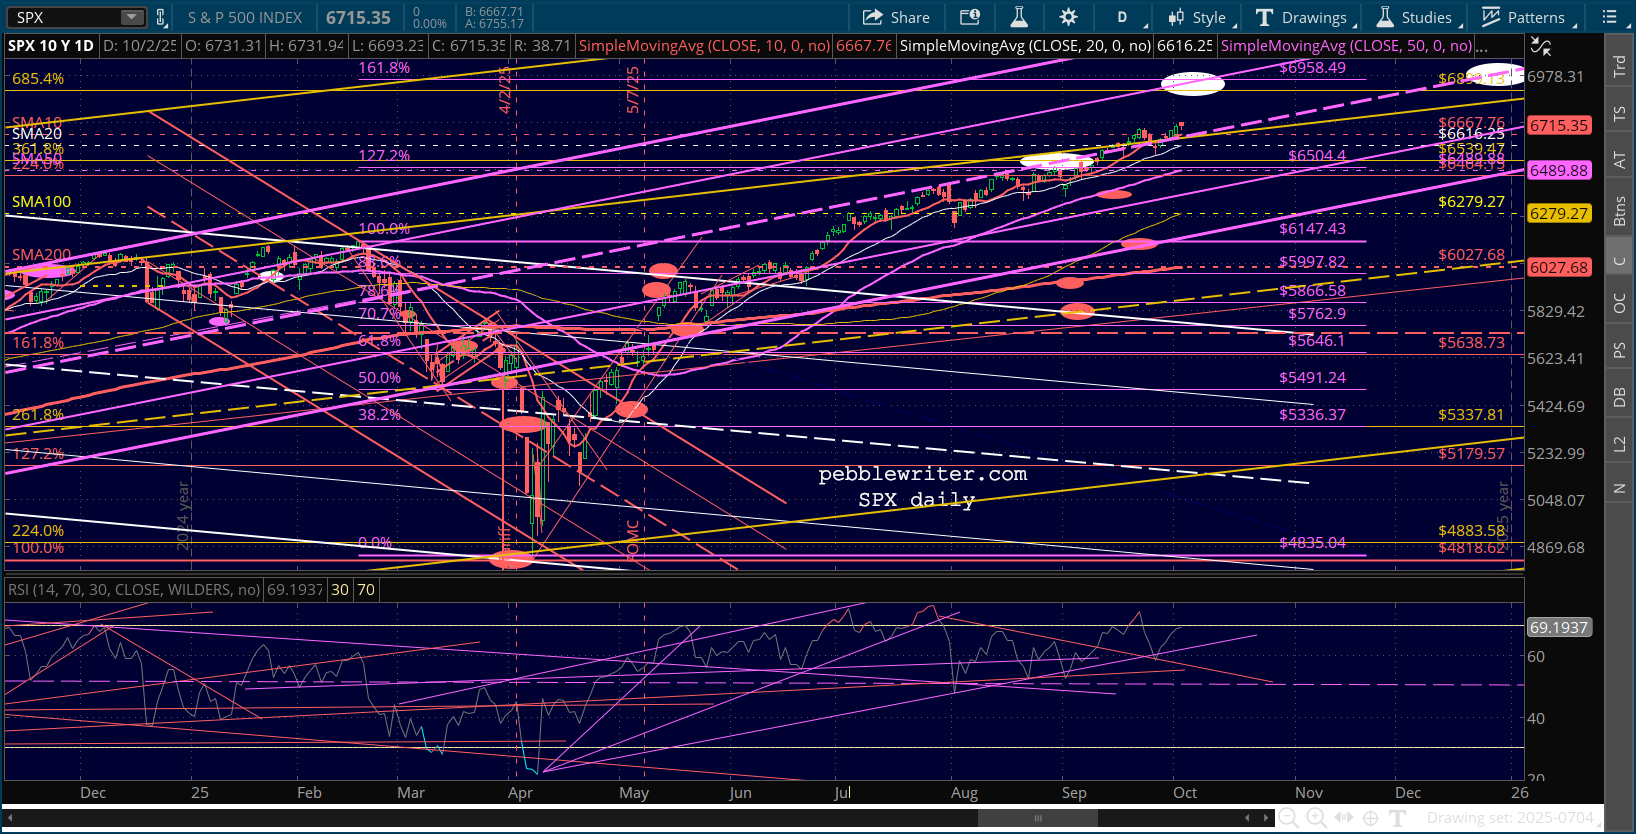Open the symbol selector dropdown arrow
The image size is (1636, 834).
click(x=132, y=17)
